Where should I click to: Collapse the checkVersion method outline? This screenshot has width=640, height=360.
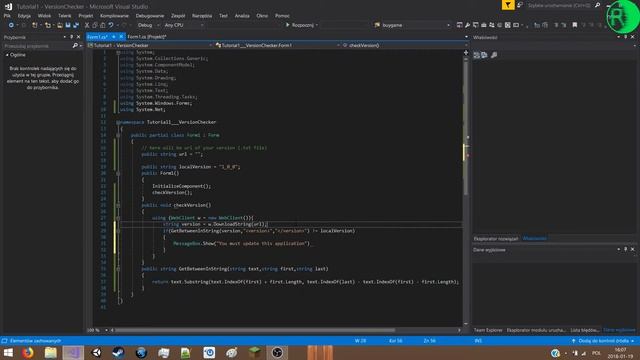point(118,205)
